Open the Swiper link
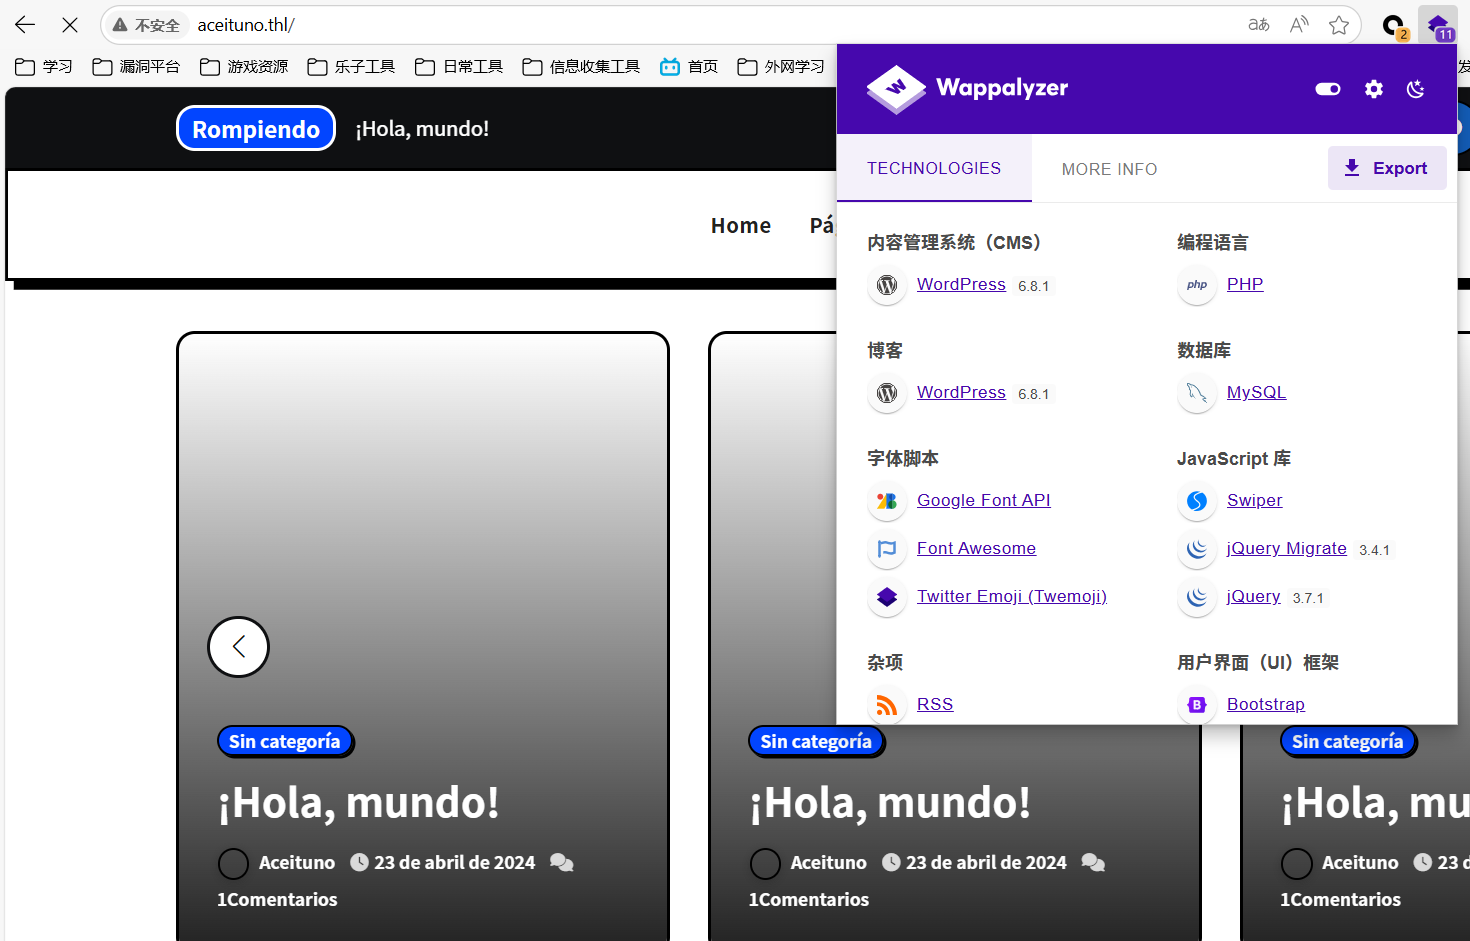1470x941 pixels. [x=1254, y=500]
